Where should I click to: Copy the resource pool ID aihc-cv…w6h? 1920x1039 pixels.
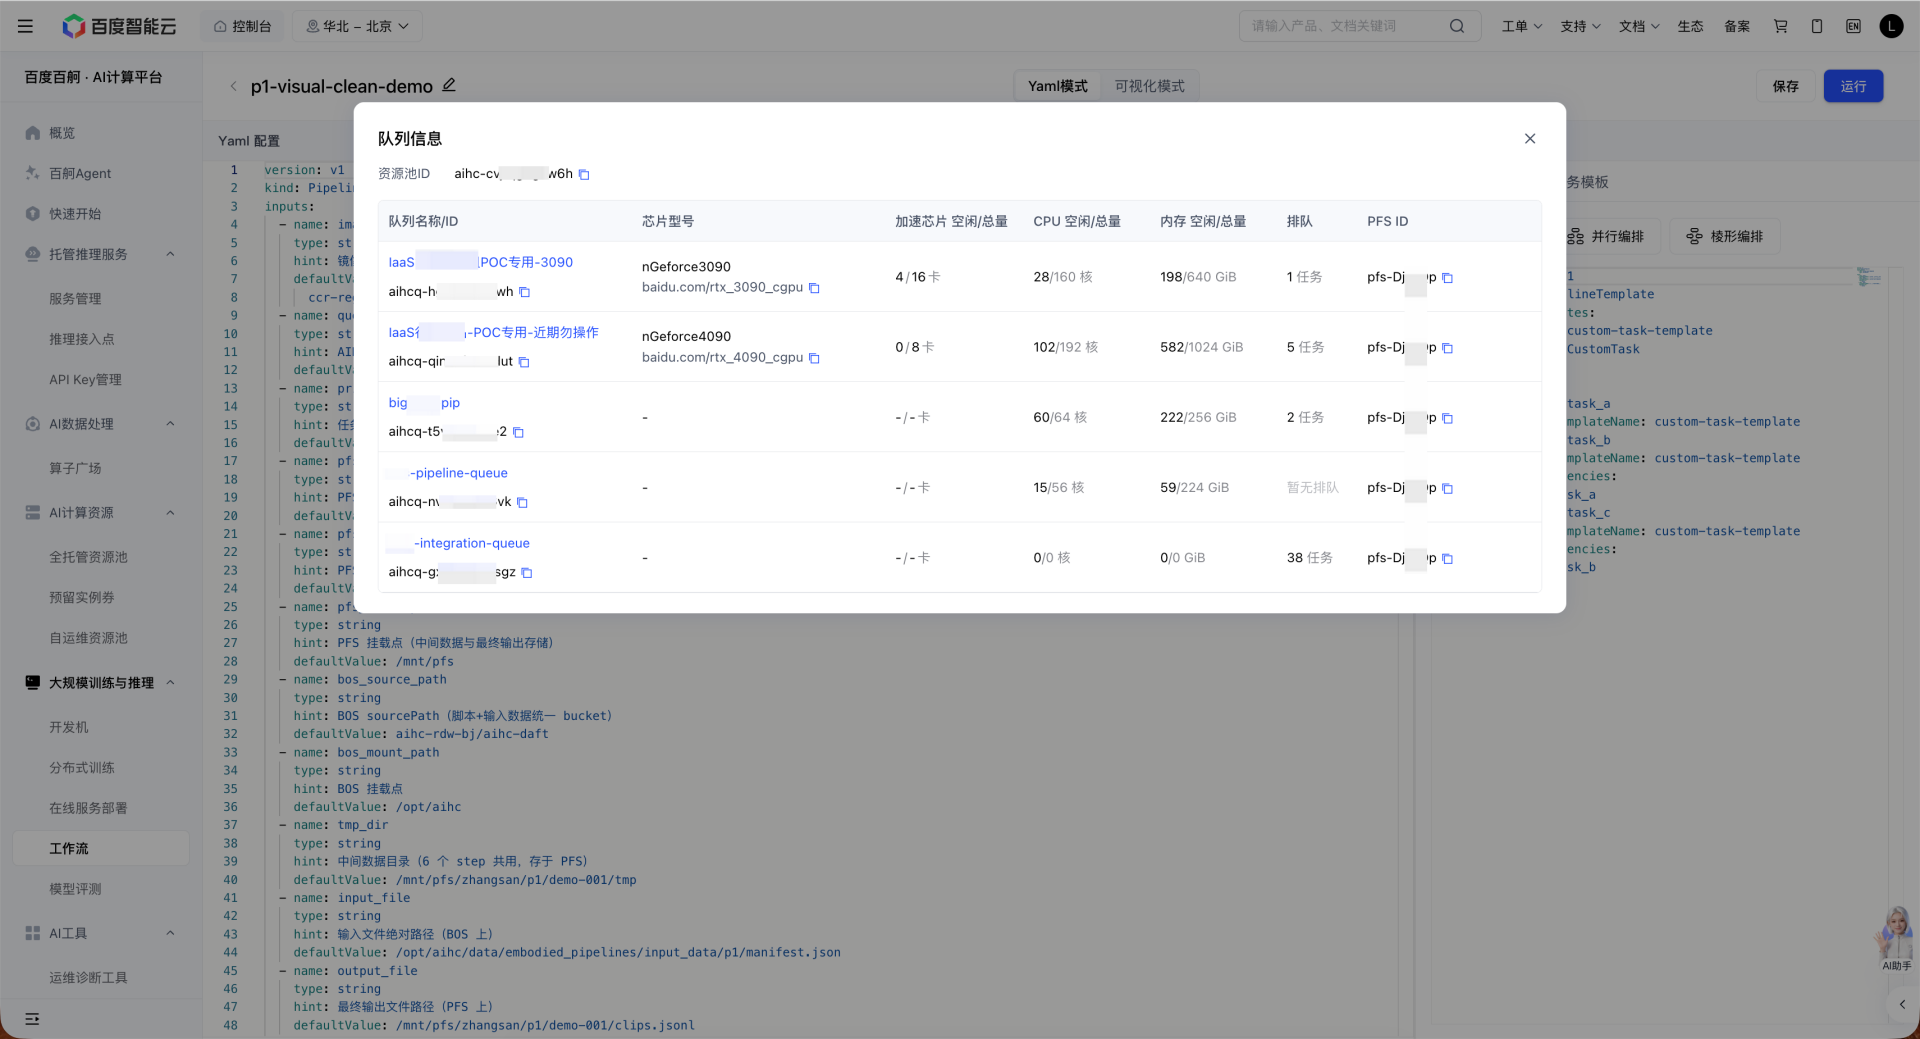[584, 175]
